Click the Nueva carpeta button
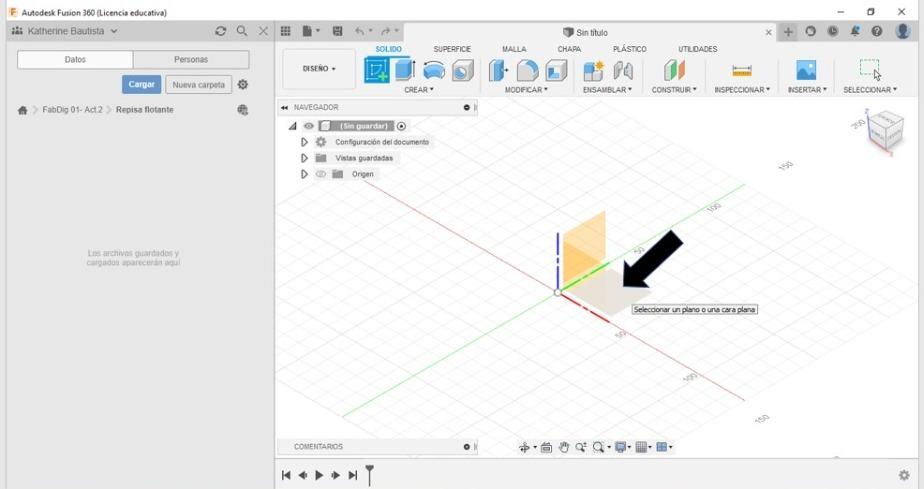 click(199, 85)
